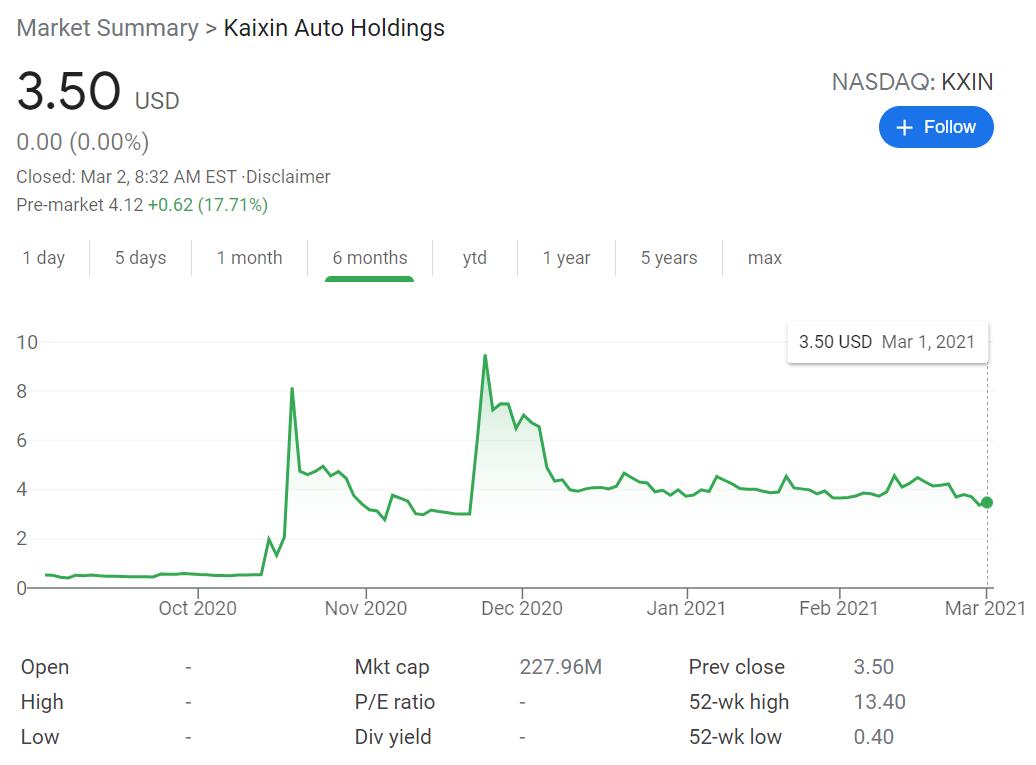1036x765 pixels.
Task: Select the 6 months tab
Action: [370, 258]
